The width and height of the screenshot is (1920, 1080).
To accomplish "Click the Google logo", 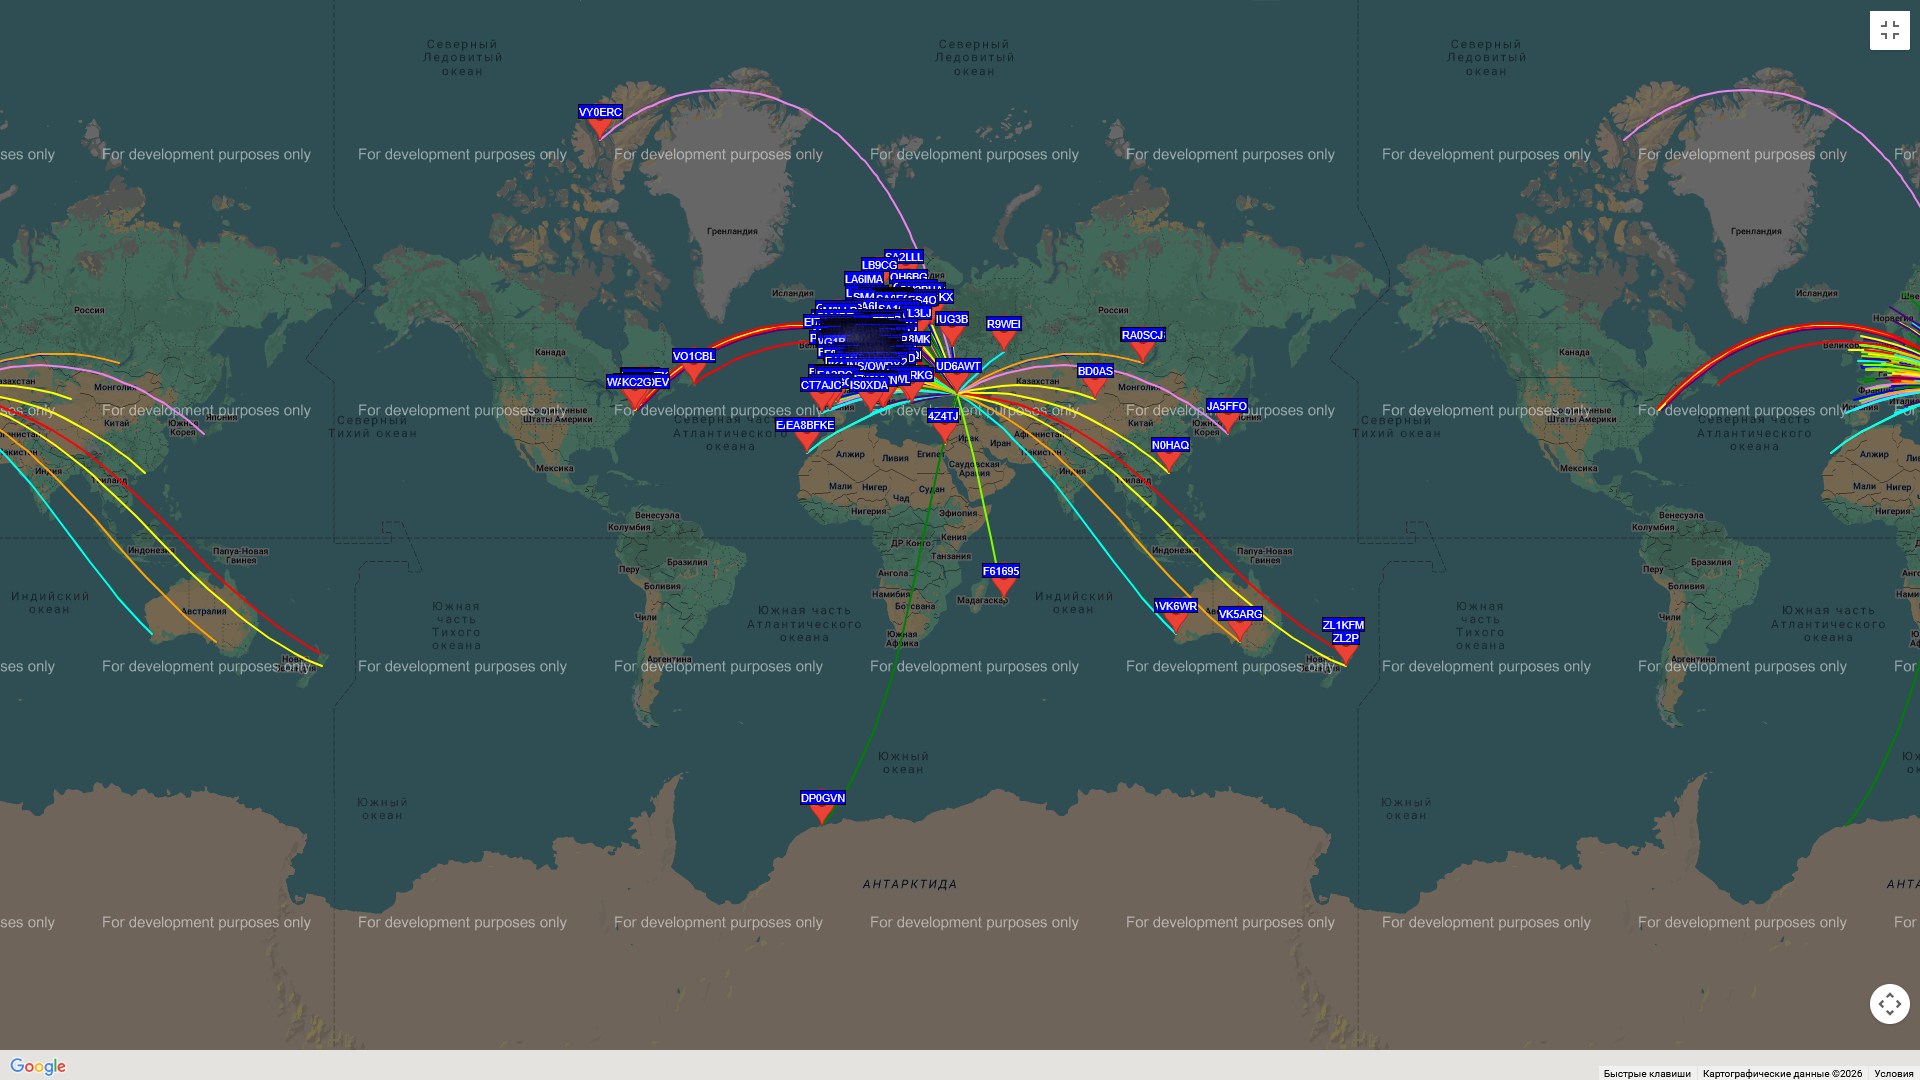I will coord(38,1066).
